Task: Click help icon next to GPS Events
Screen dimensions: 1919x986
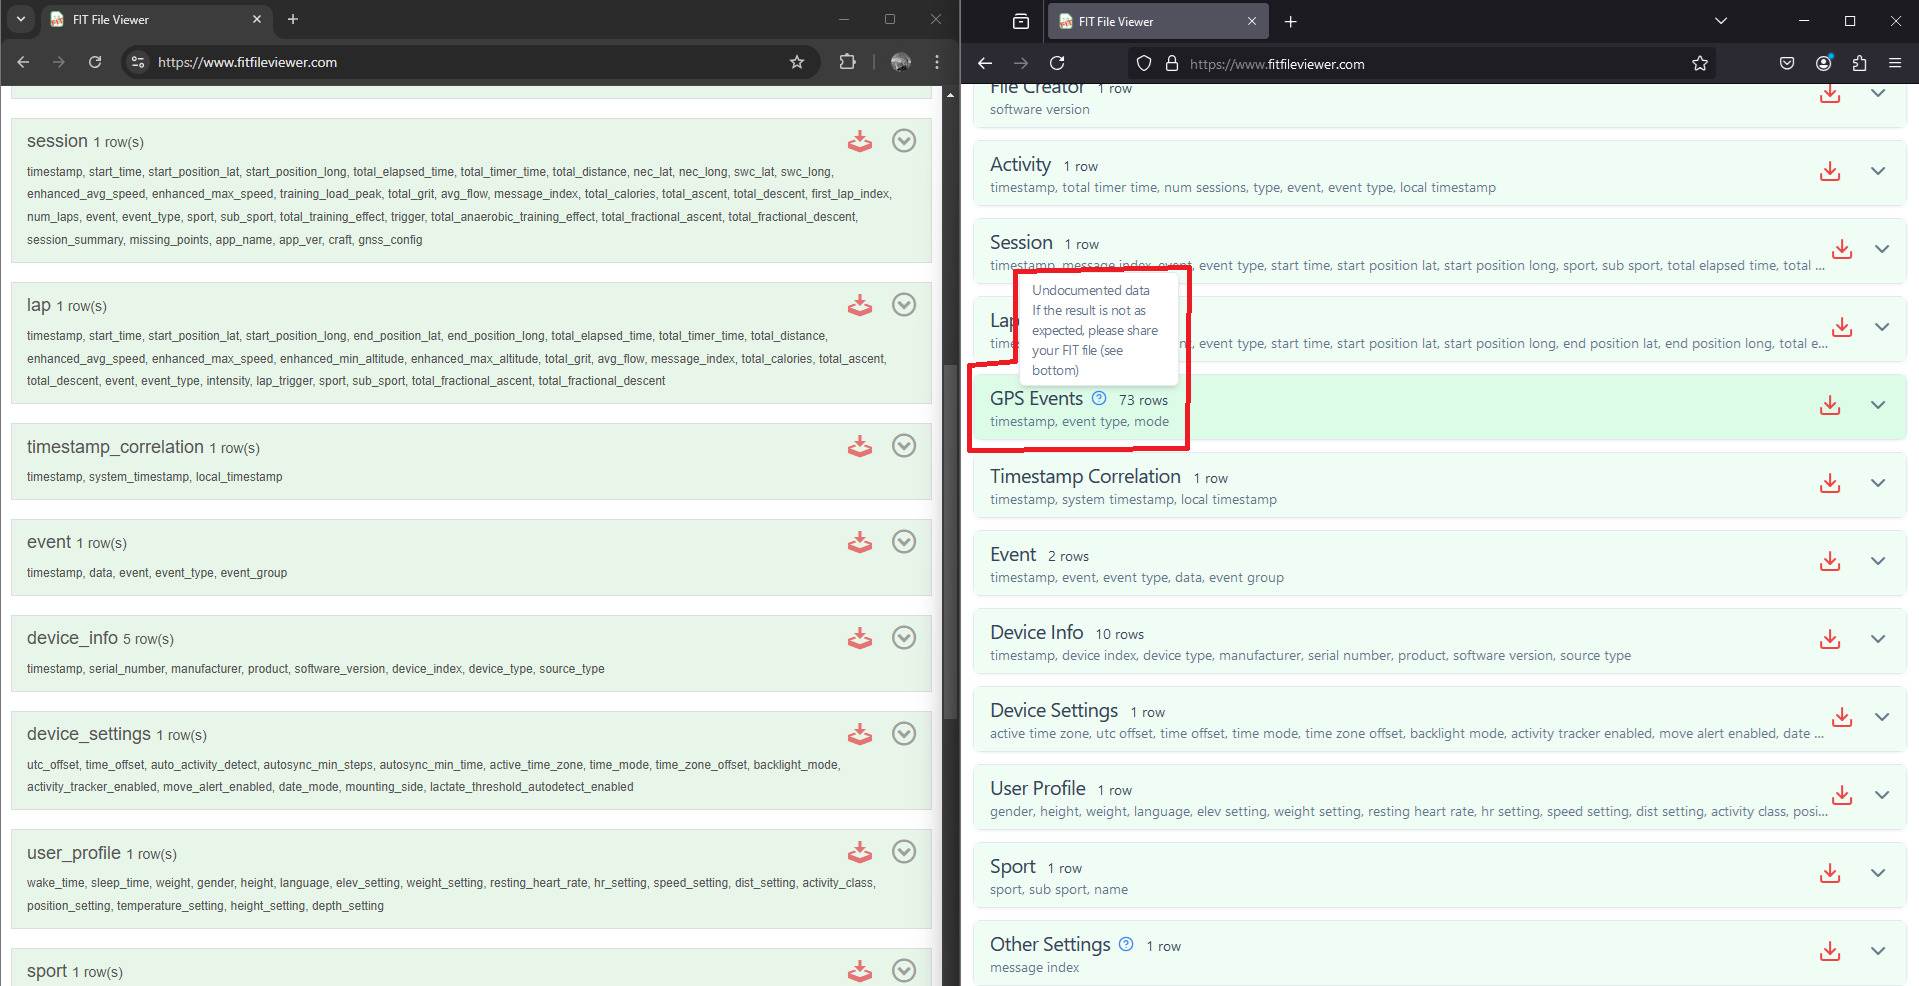Action: (x=1099, y=399)
